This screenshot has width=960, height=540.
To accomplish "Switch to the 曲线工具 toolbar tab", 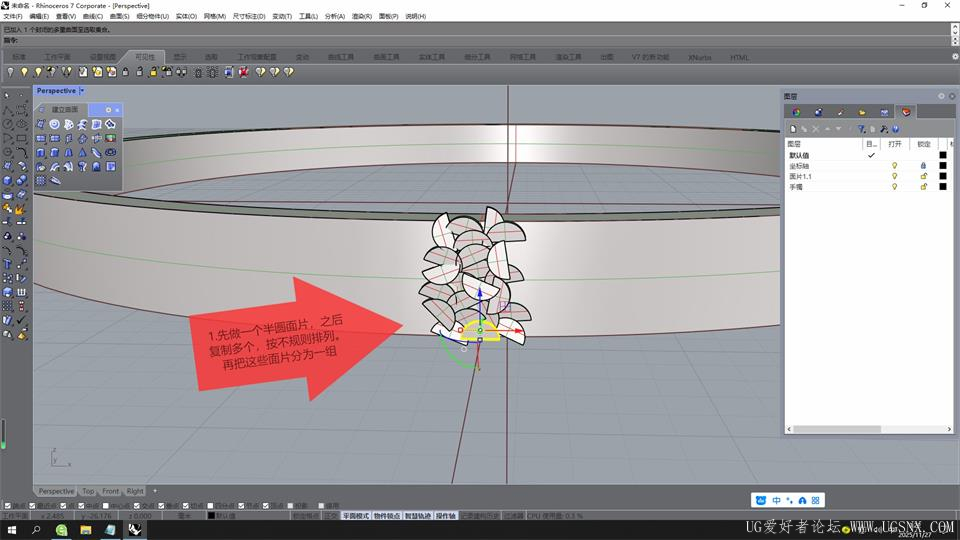I will click(x=340, y=57).
